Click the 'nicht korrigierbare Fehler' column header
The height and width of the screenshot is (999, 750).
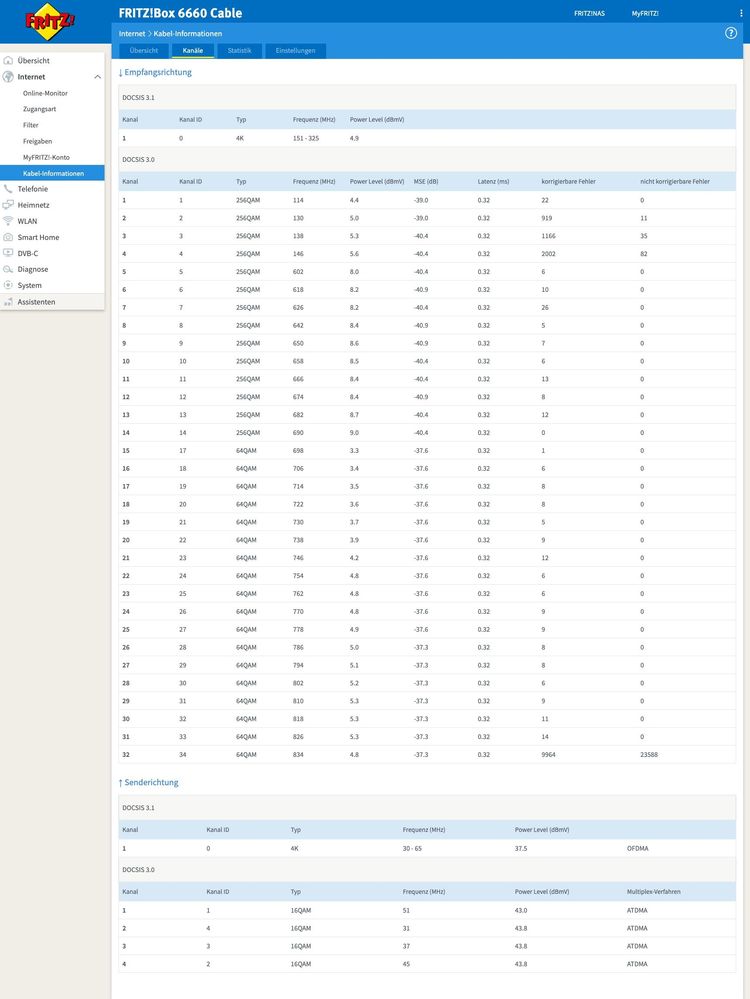(x=675, y=182)
